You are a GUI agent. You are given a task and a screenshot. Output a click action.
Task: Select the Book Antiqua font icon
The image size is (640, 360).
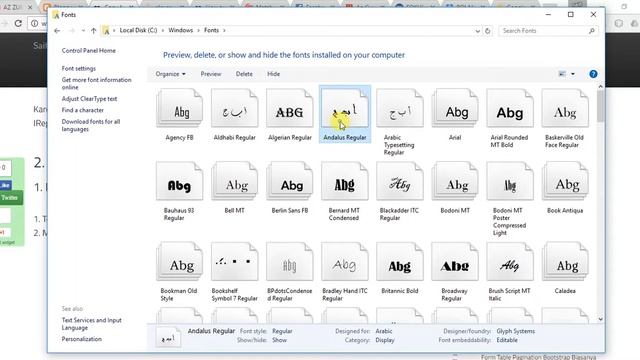pos(565,181)
